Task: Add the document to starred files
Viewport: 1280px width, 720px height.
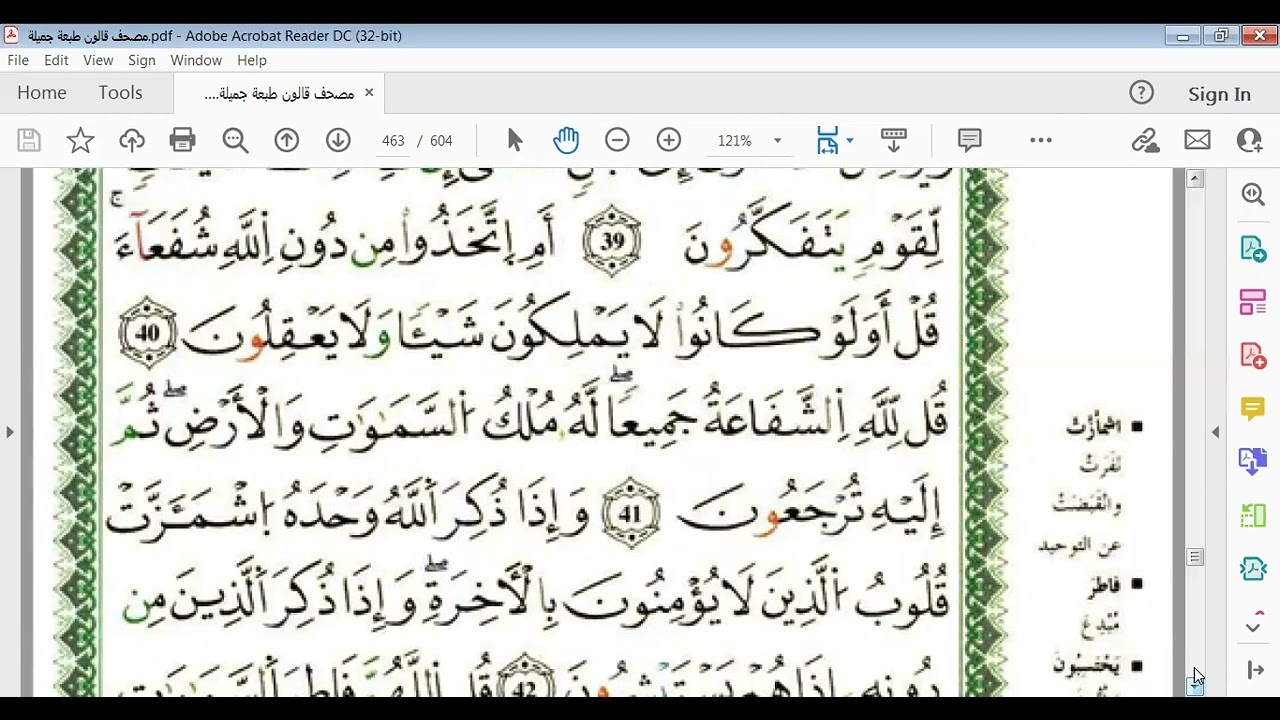Action: coord(80,140)
